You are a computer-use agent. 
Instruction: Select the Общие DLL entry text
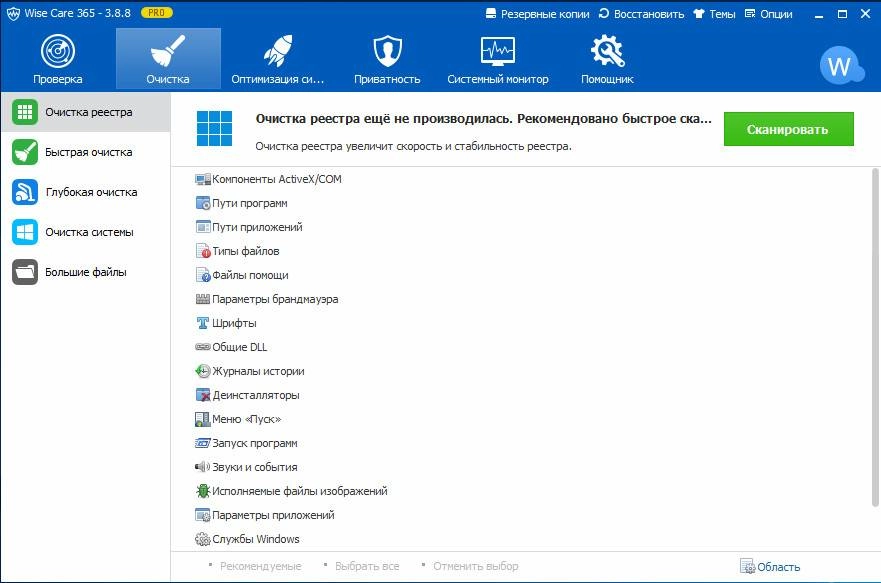tap(240, 347)
